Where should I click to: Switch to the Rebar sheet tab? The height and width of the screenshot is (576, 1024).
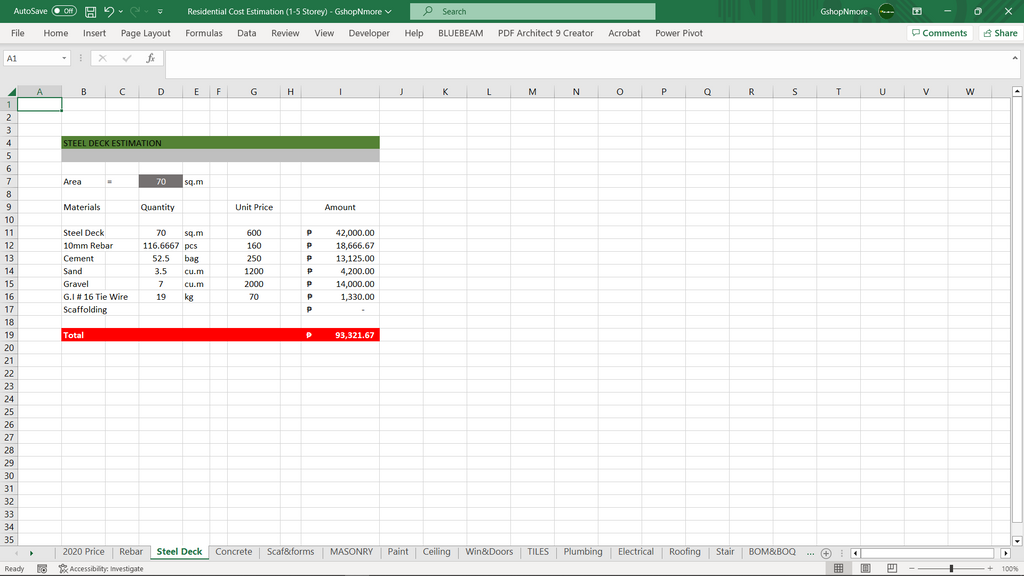[x=131, y=552]
